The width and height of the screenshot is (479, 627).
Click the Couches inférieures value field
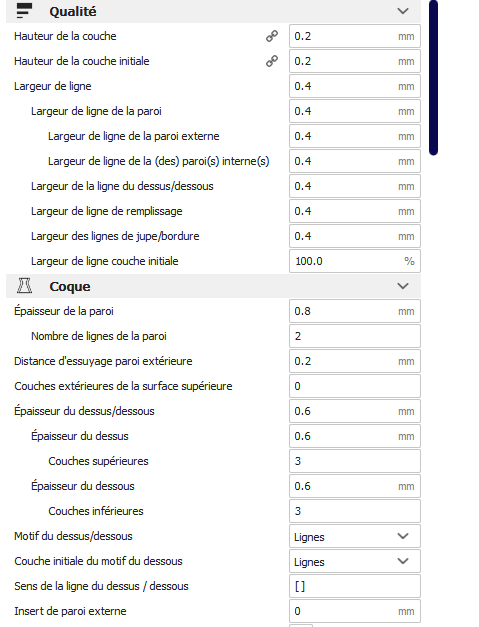(x=355, y=511)
